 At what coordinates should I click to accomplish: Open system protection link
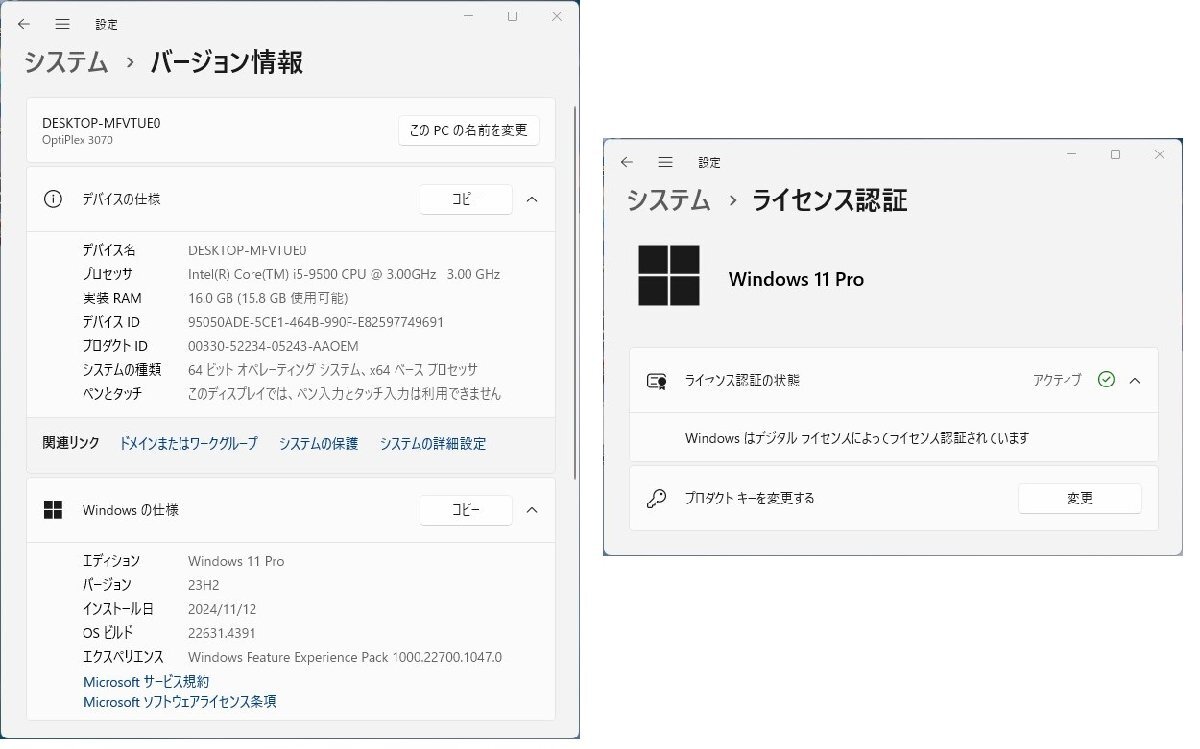tap(318, 443)
